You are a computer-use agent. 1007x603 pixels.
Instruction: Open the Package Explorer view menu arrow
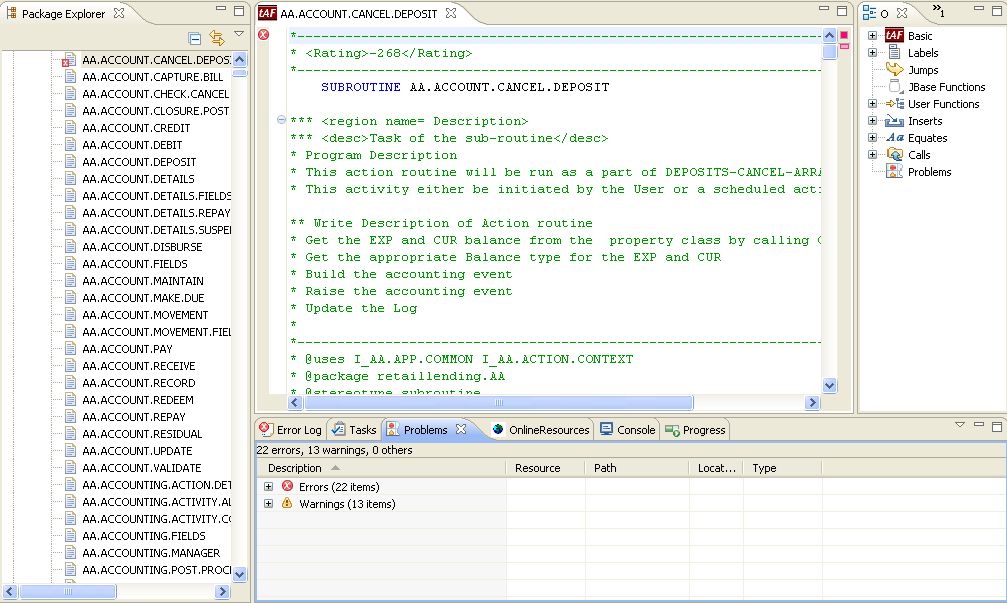239,35
